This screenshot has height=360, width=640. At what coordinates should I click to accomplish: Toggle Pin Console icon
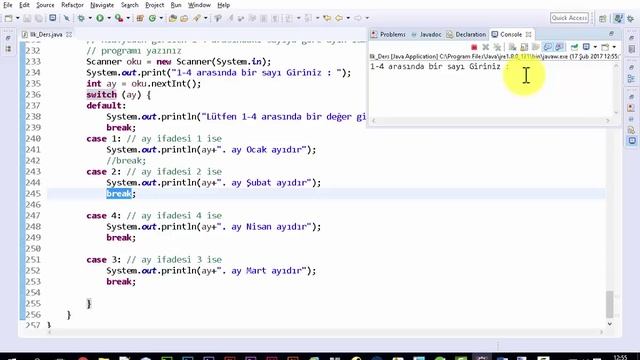575,47
